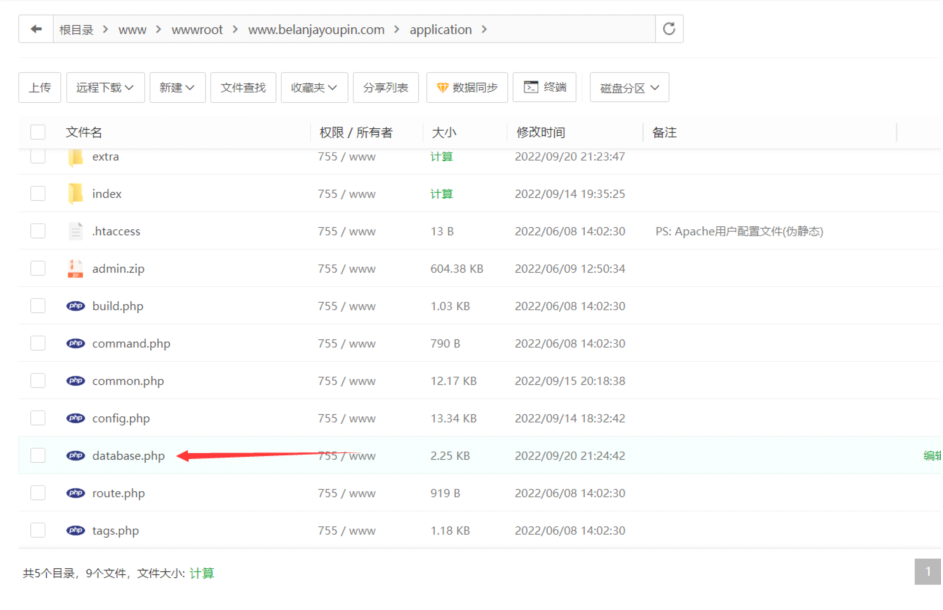Image resolution: width=943 pixels, height=610 pixels.
Task: Click the 文件查找 button
Action: pos(243,88)
